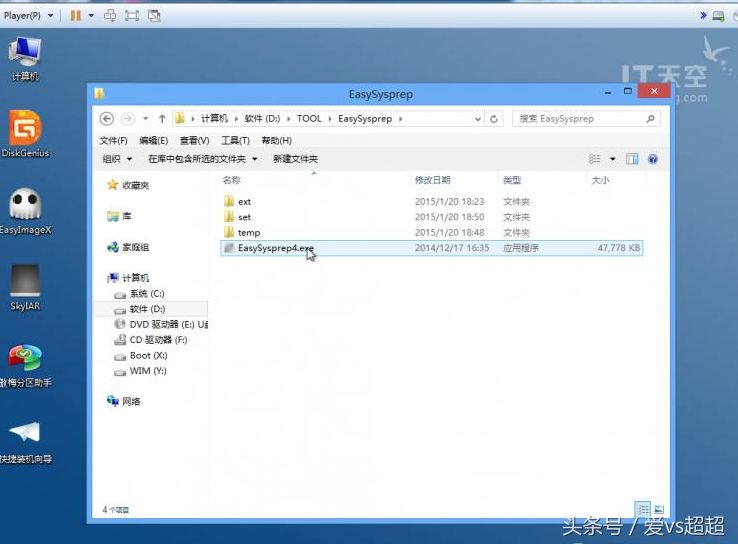Screen dimensions: 738x544
Task: Enter full screen mode in Player toolbar
Action: click(131, 16)
